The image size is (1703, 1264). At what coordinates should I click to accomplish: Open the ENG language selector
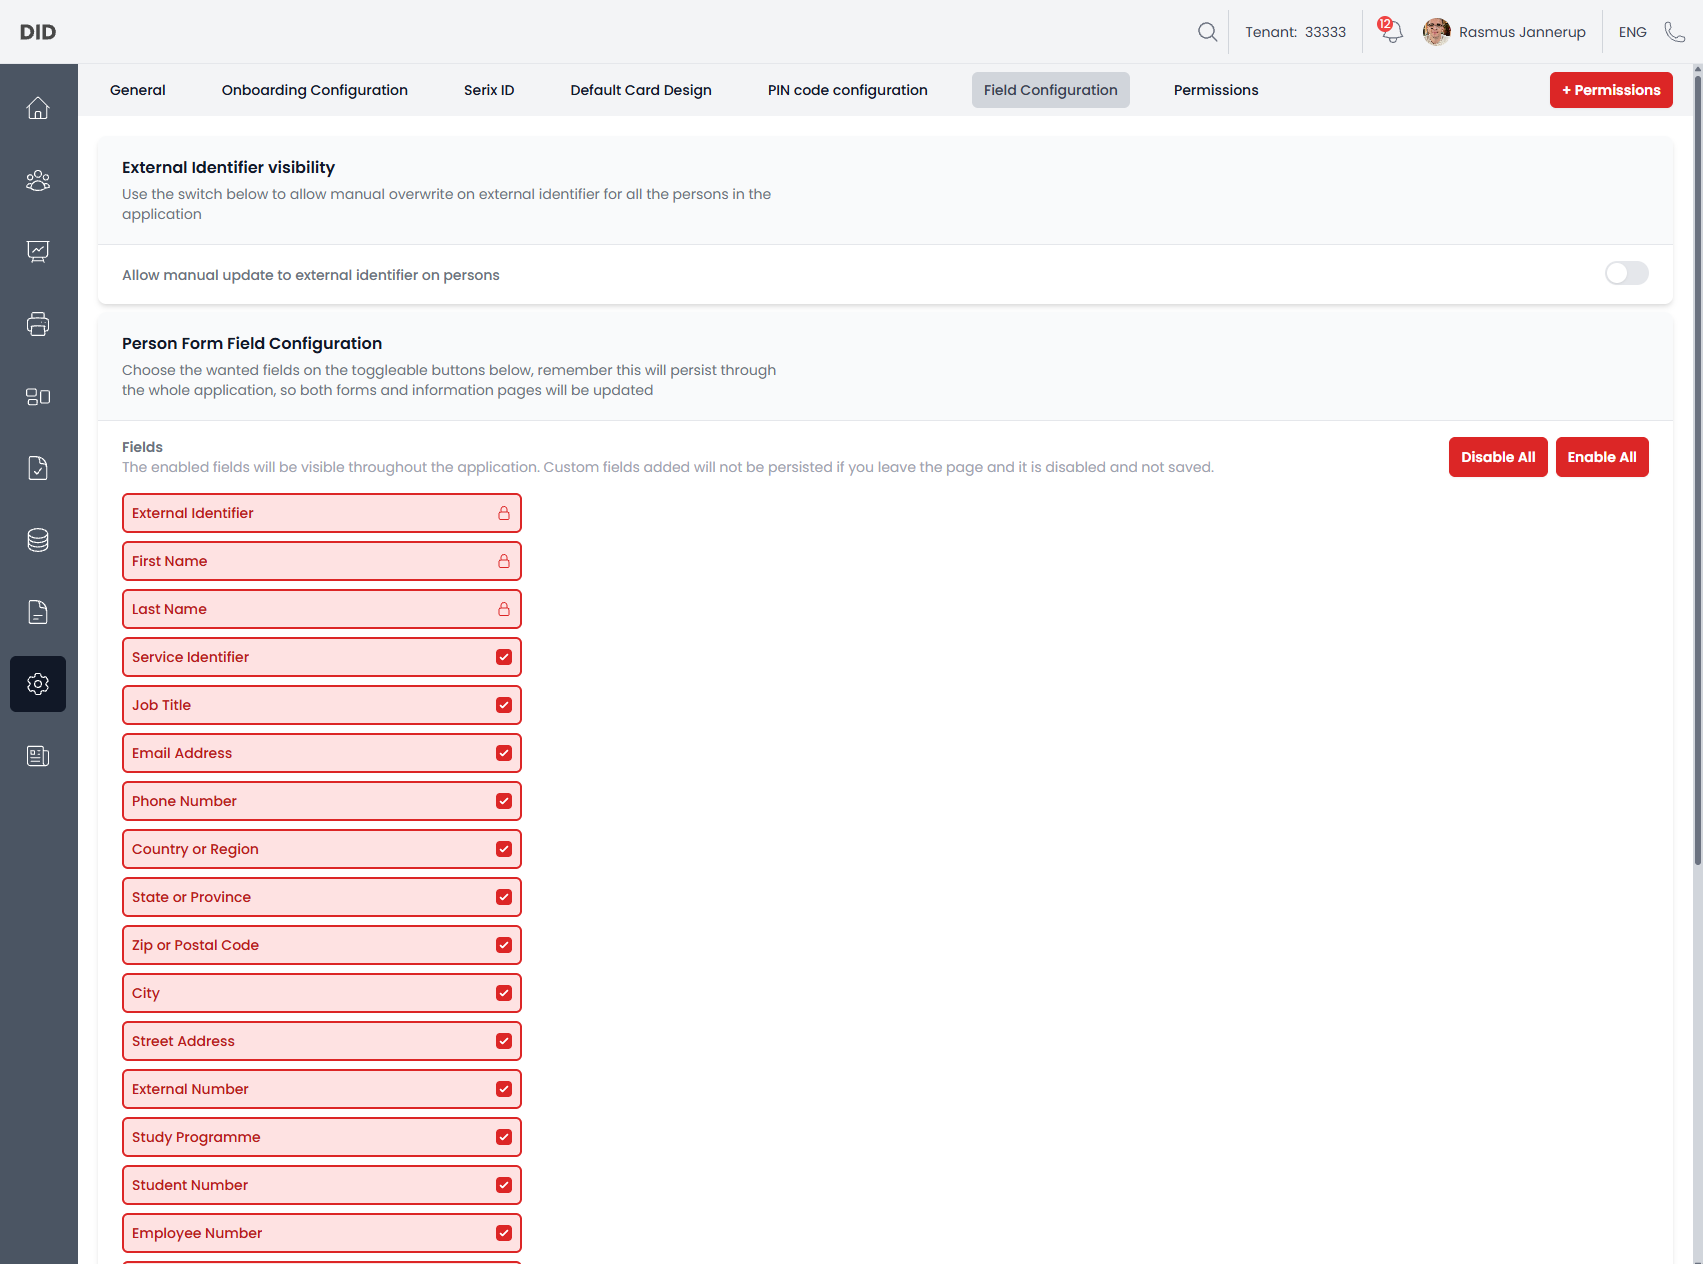[1632, 32]
